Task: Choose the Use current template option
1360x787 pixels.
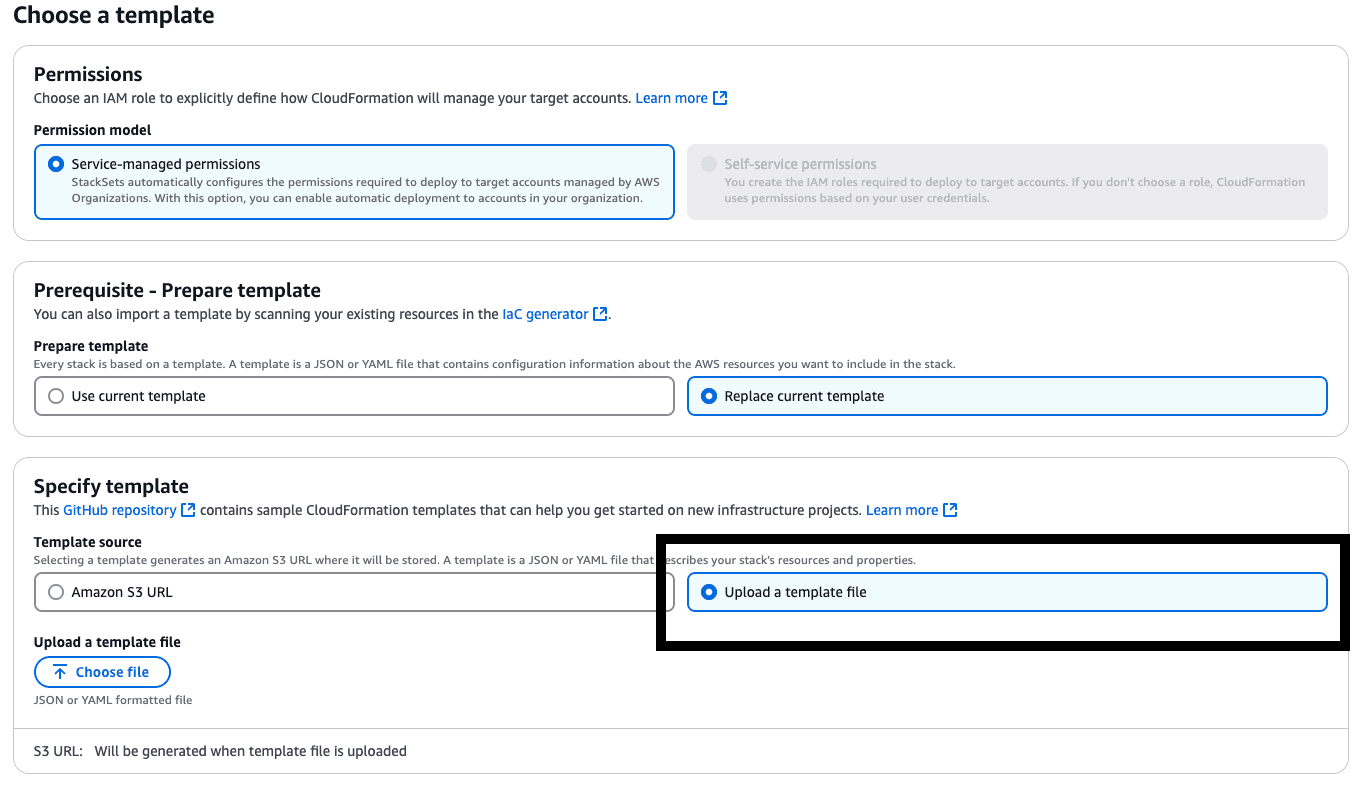Action: (x=56, y=396)
